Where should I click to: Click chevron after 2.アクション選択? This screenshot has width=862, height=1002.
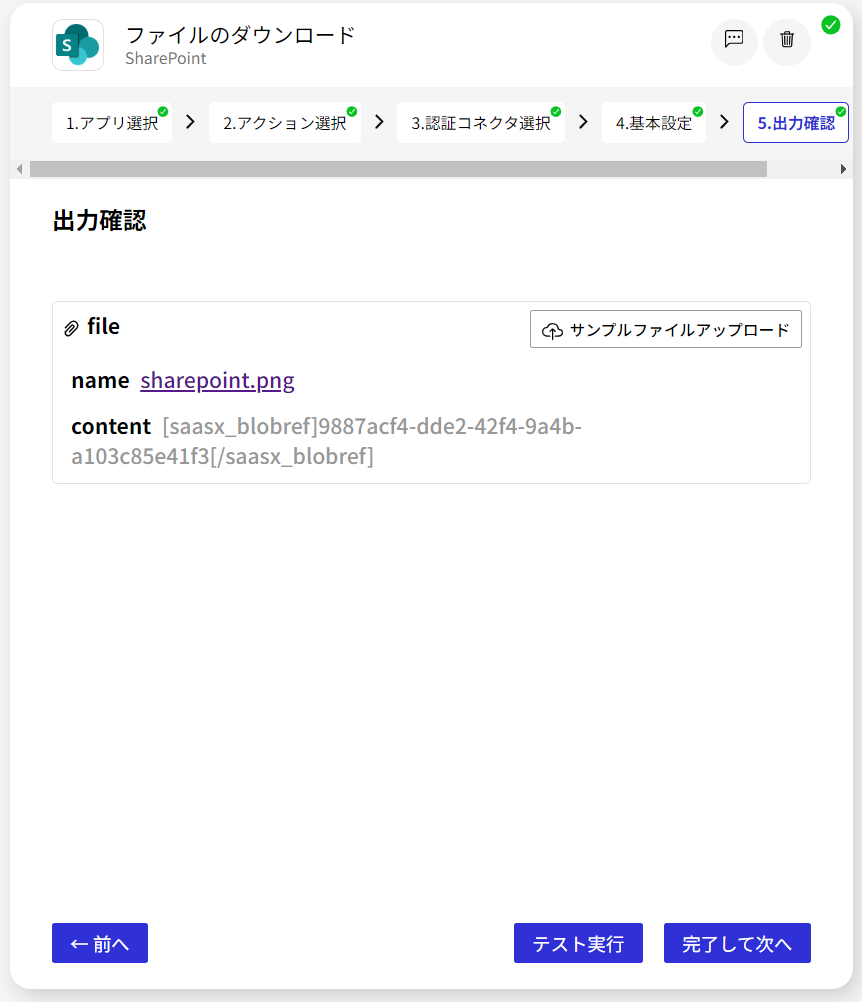380,122
